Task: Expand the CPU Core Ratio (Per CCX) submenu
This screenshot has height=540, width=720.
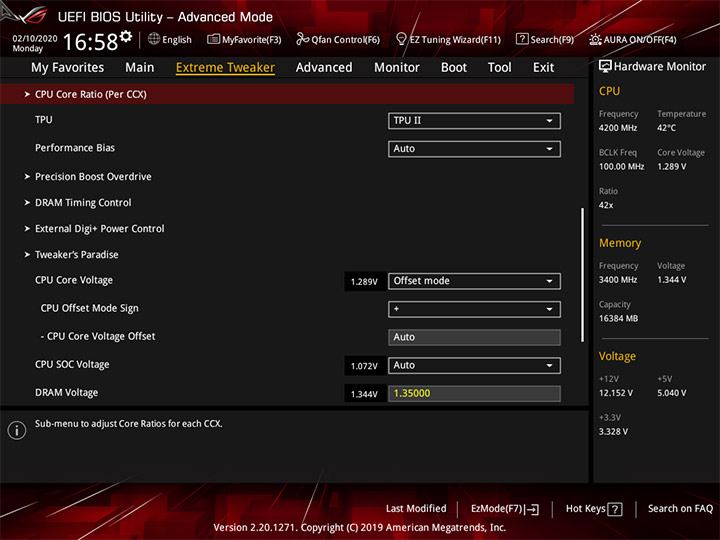Action: click(287, 94)
